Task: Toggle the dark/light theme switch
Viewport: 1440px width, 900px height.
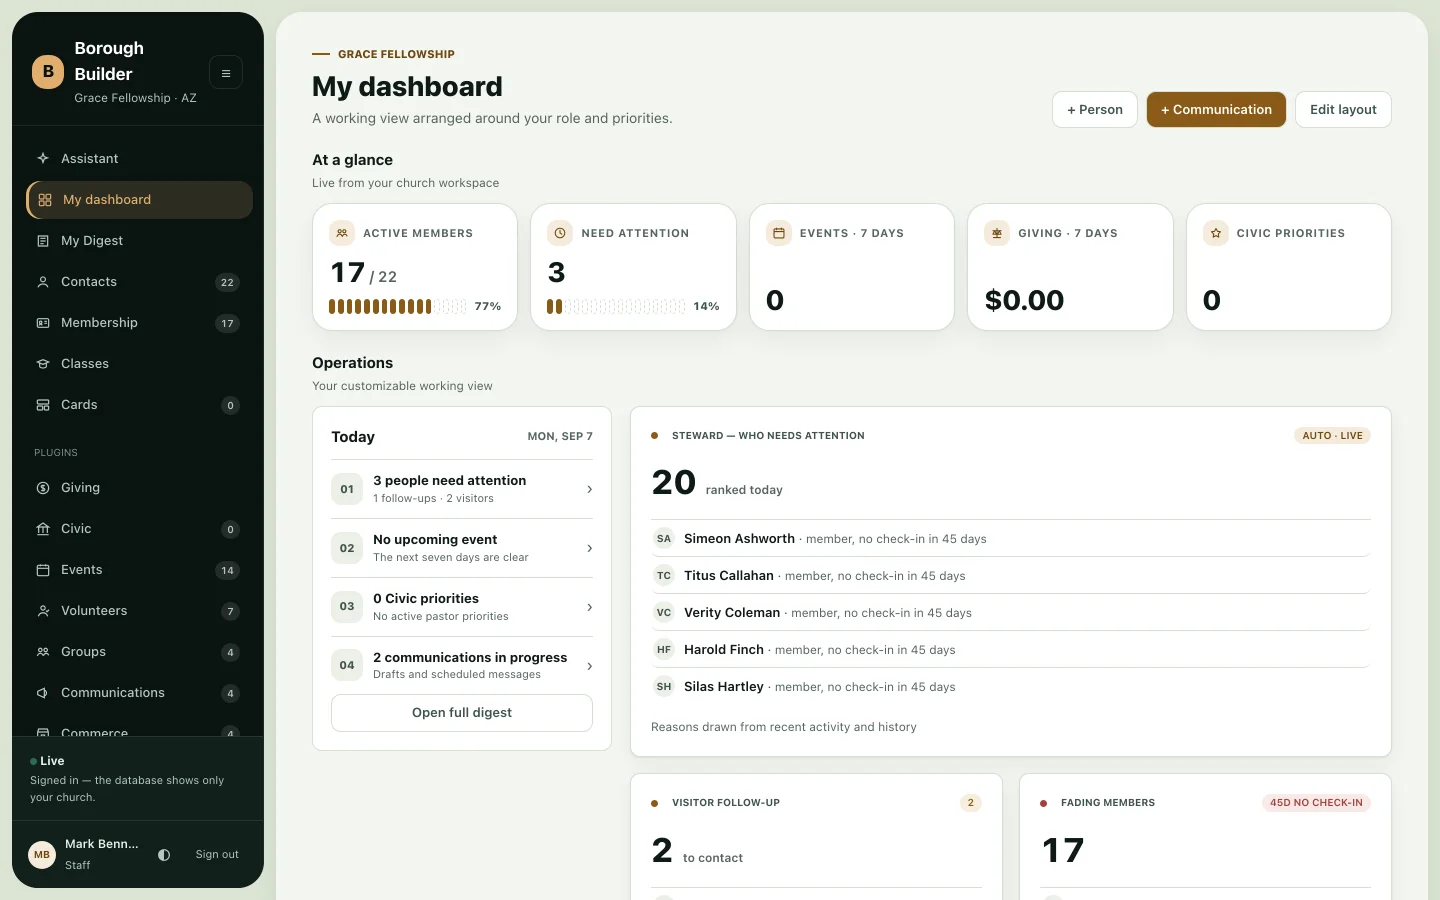Action: click(x=164, y=855)
